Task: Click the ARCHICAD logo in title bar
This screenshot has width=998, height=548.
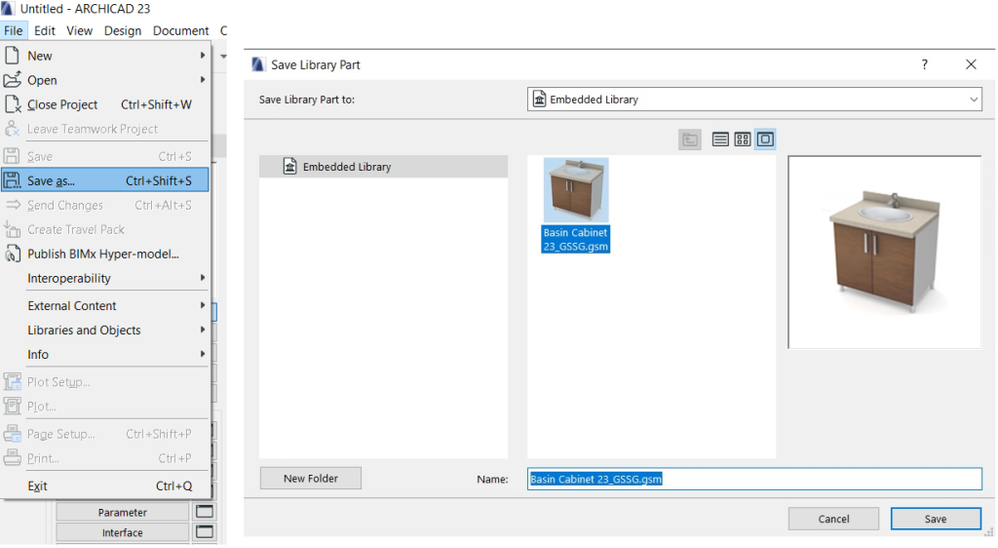Action: [x=7, y=8]
